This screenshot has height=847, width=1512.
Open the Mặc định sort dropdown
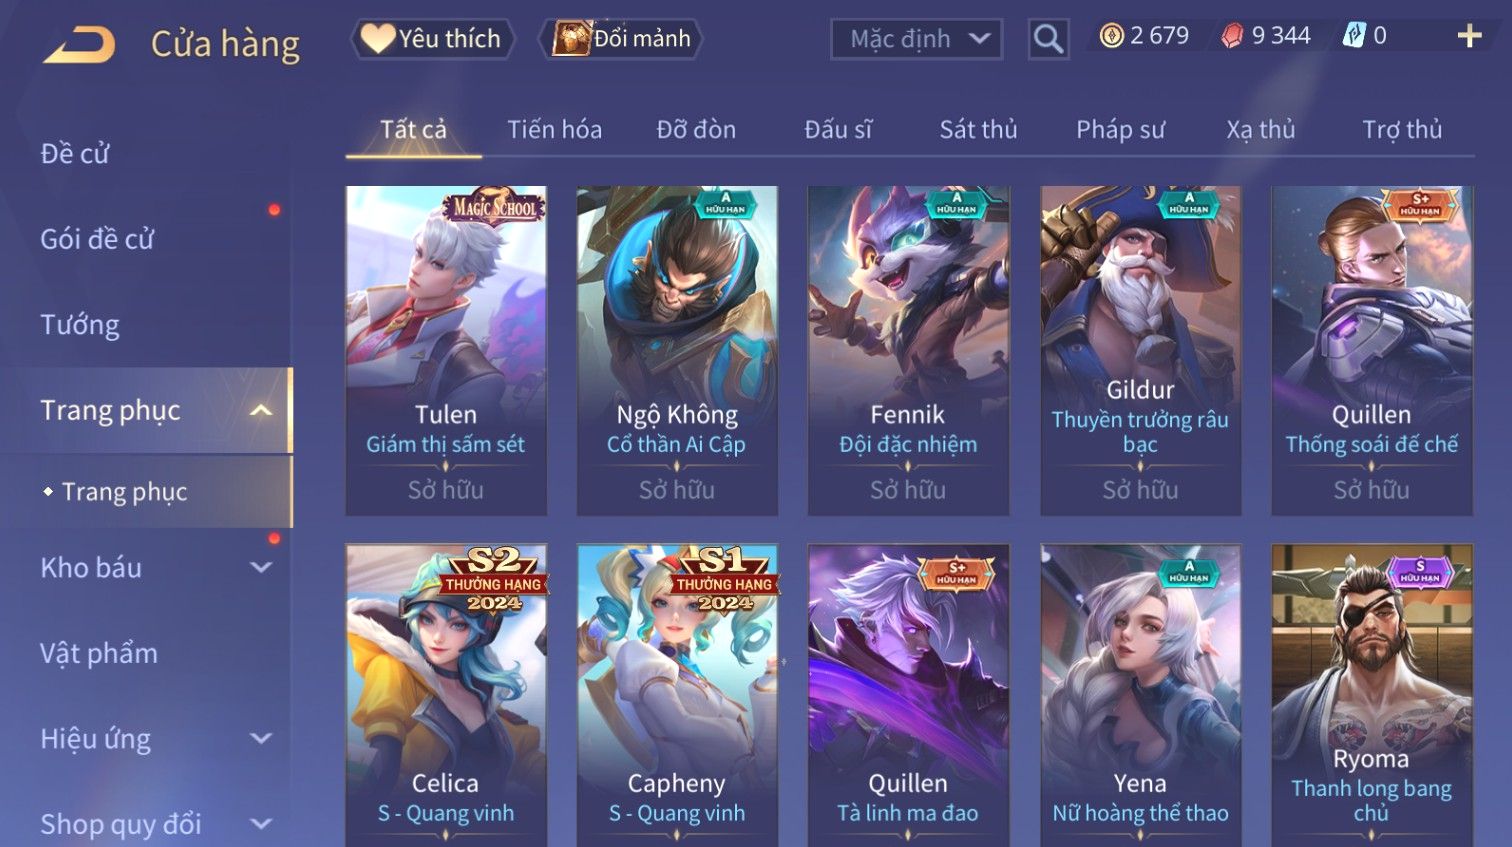click(916, 39)
